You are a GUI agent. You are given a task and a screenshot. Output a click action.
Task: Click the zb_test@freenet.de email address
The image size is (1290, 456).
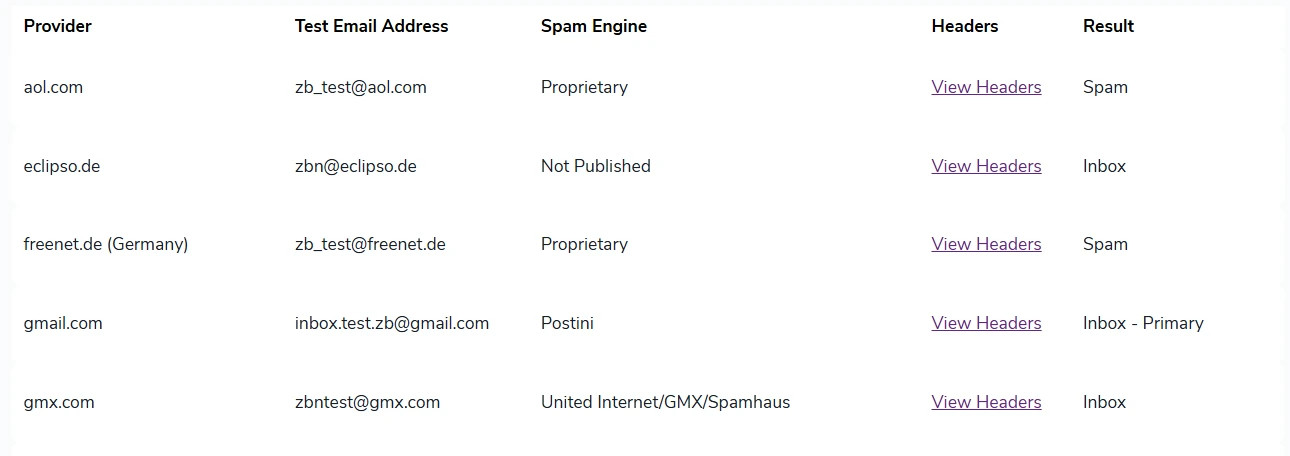[370, 244]
